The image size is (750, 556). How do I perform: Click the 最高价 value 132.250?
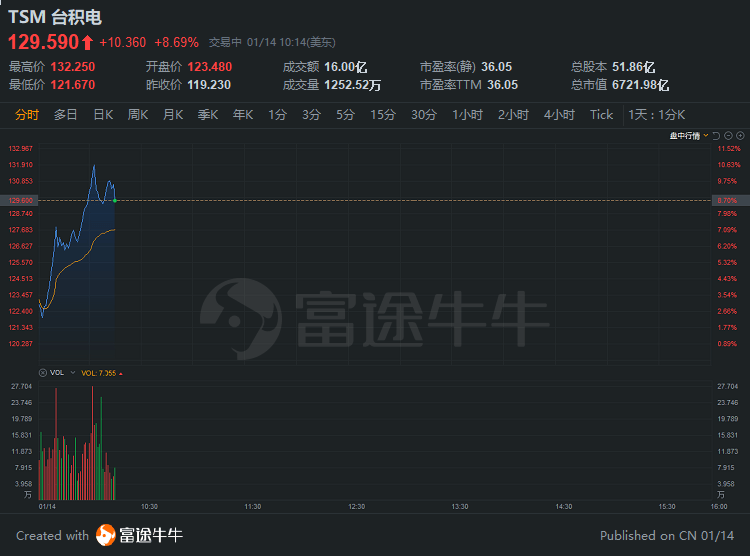tap(73, 67)
